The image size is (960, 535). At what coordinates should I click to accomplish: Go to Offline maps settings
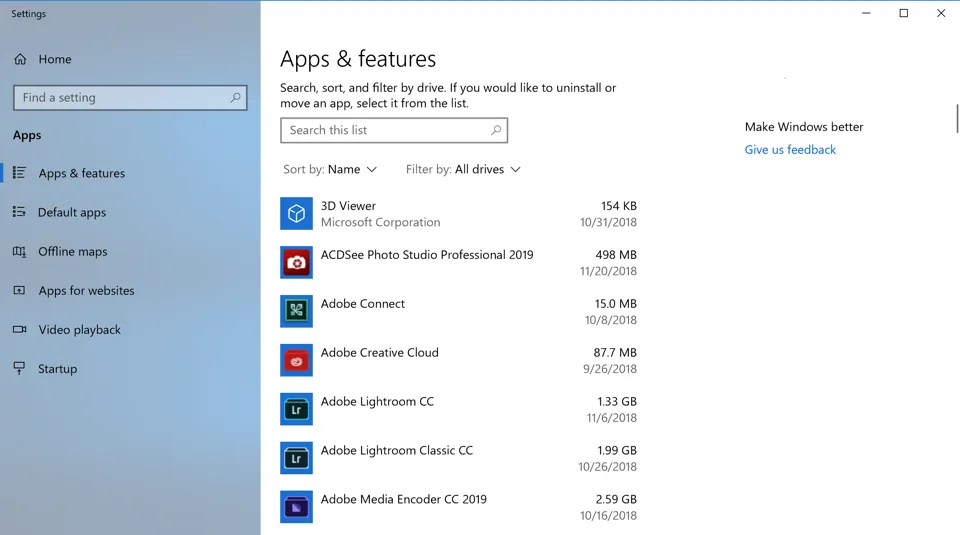tap(72, 251)
